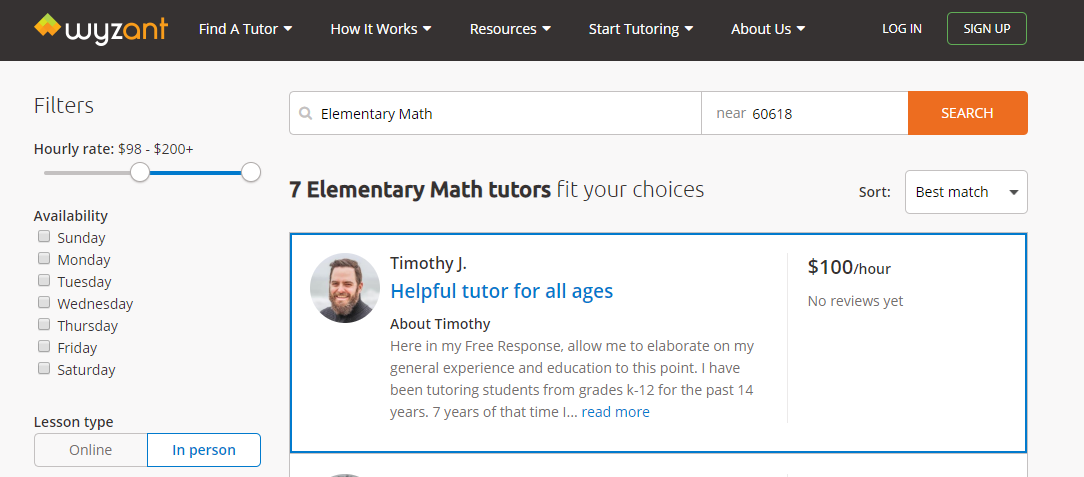This screenshot has height=477, width=1084.
Task: Enable Saturday availability checkbox
Action: [44, 368]
